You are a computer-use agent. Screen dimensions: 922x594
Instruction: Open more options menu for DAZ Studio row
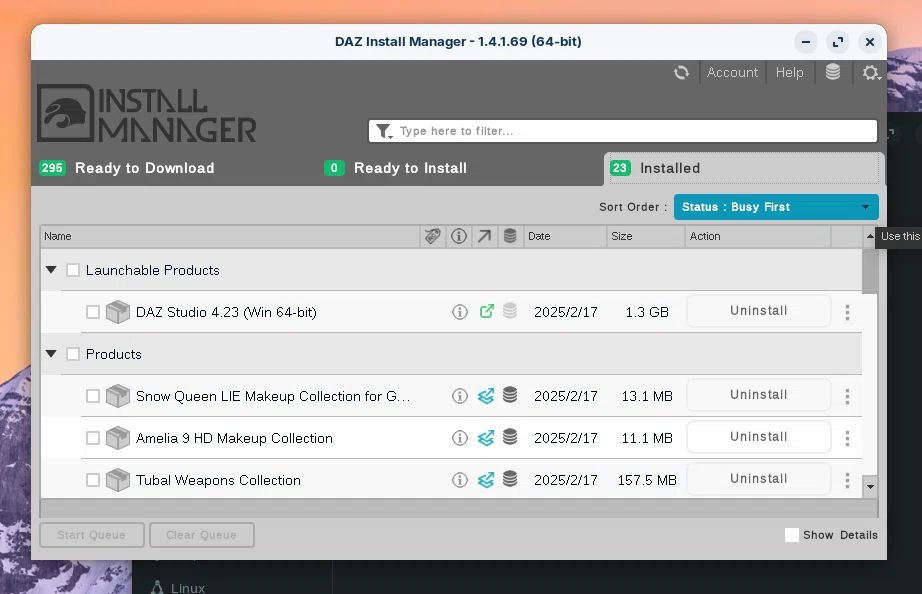coord(847,312)
